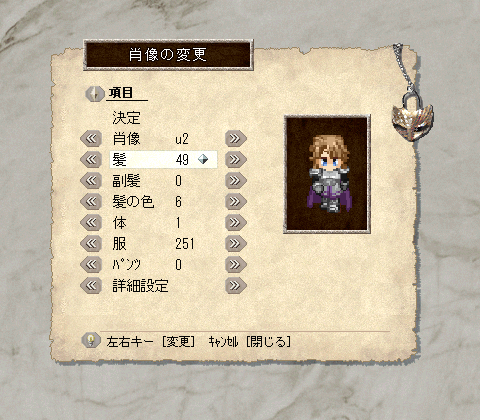Click the left arrow beside 体

click(x=91, y=223)
